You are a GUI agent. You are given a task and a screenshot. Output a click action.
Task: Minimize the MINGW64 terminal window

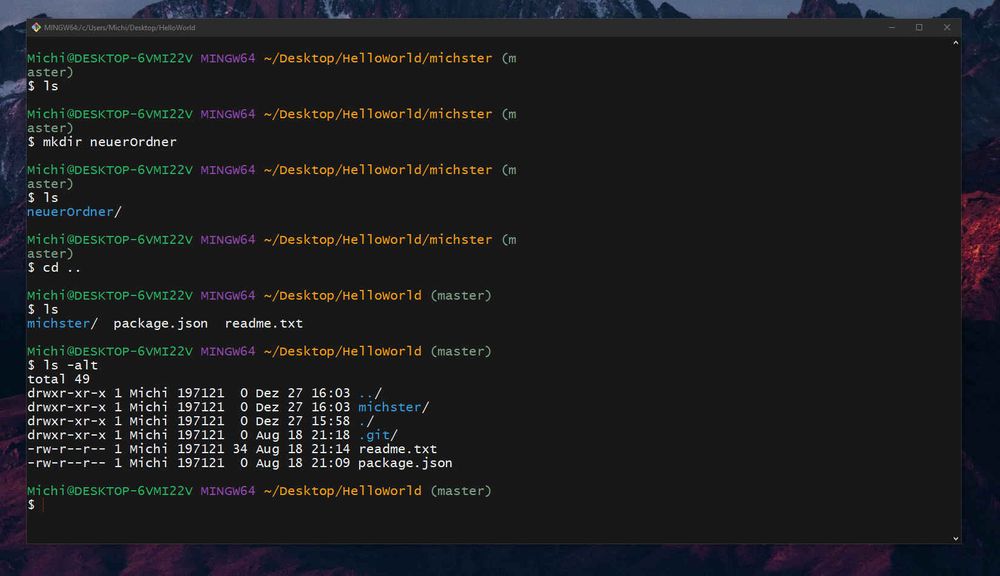click(891, 27)
